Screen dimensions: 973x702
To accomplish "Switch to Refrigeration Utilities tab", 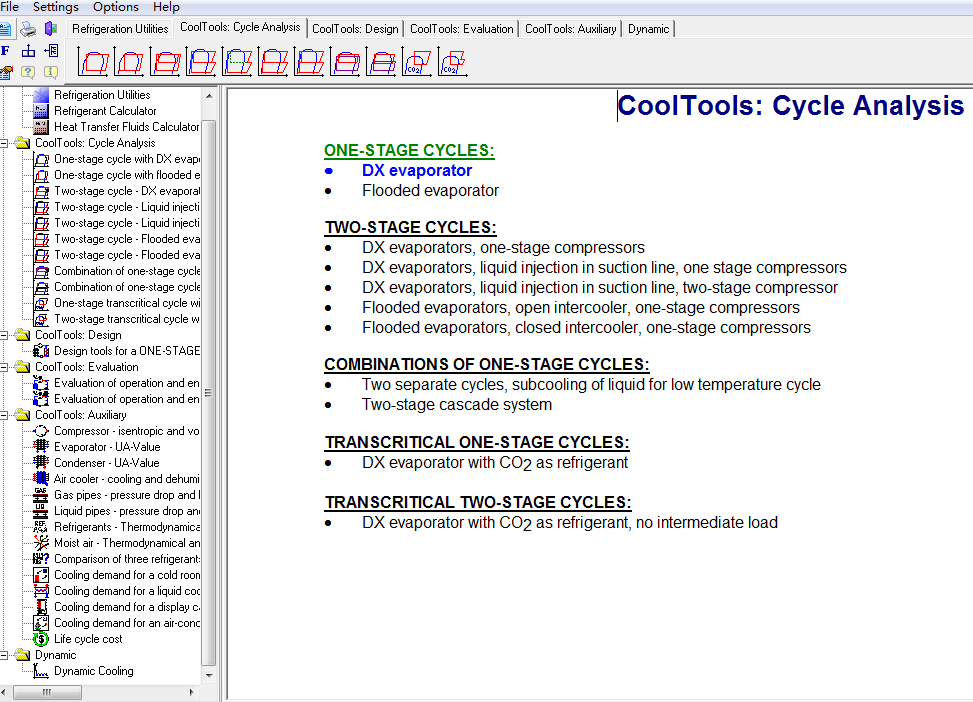I will pos(120,29).
